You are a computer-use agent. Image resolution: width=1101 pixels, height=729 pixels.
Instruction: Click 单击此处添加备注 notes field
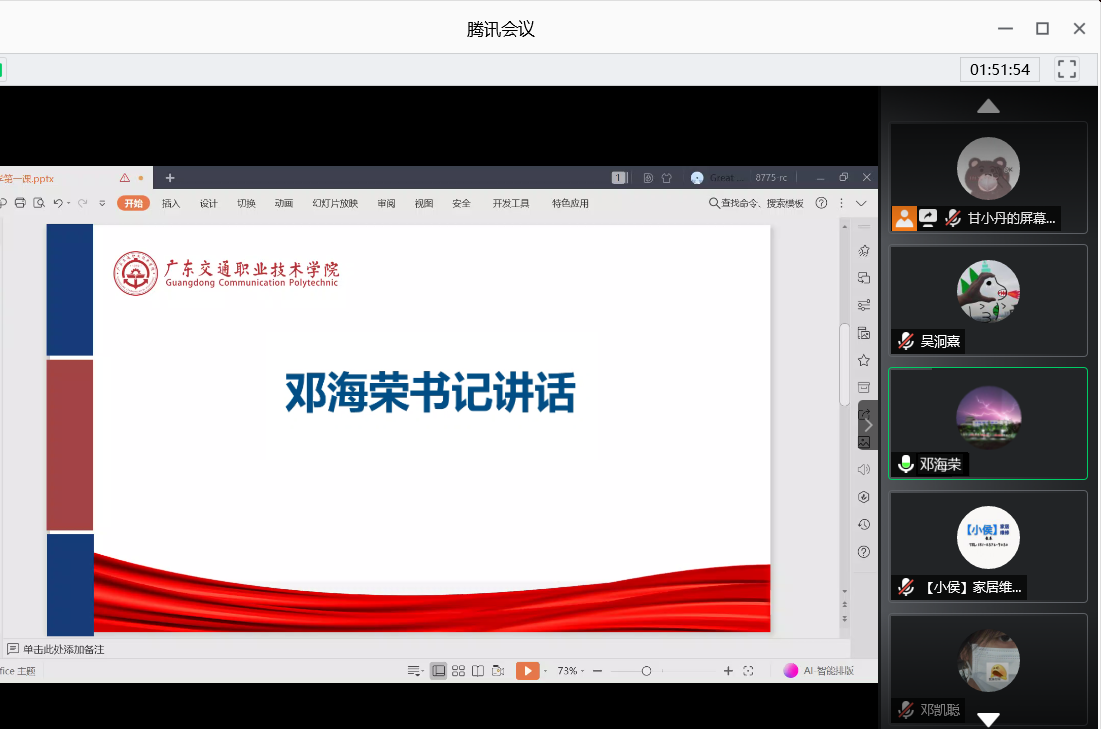[63, 650]
